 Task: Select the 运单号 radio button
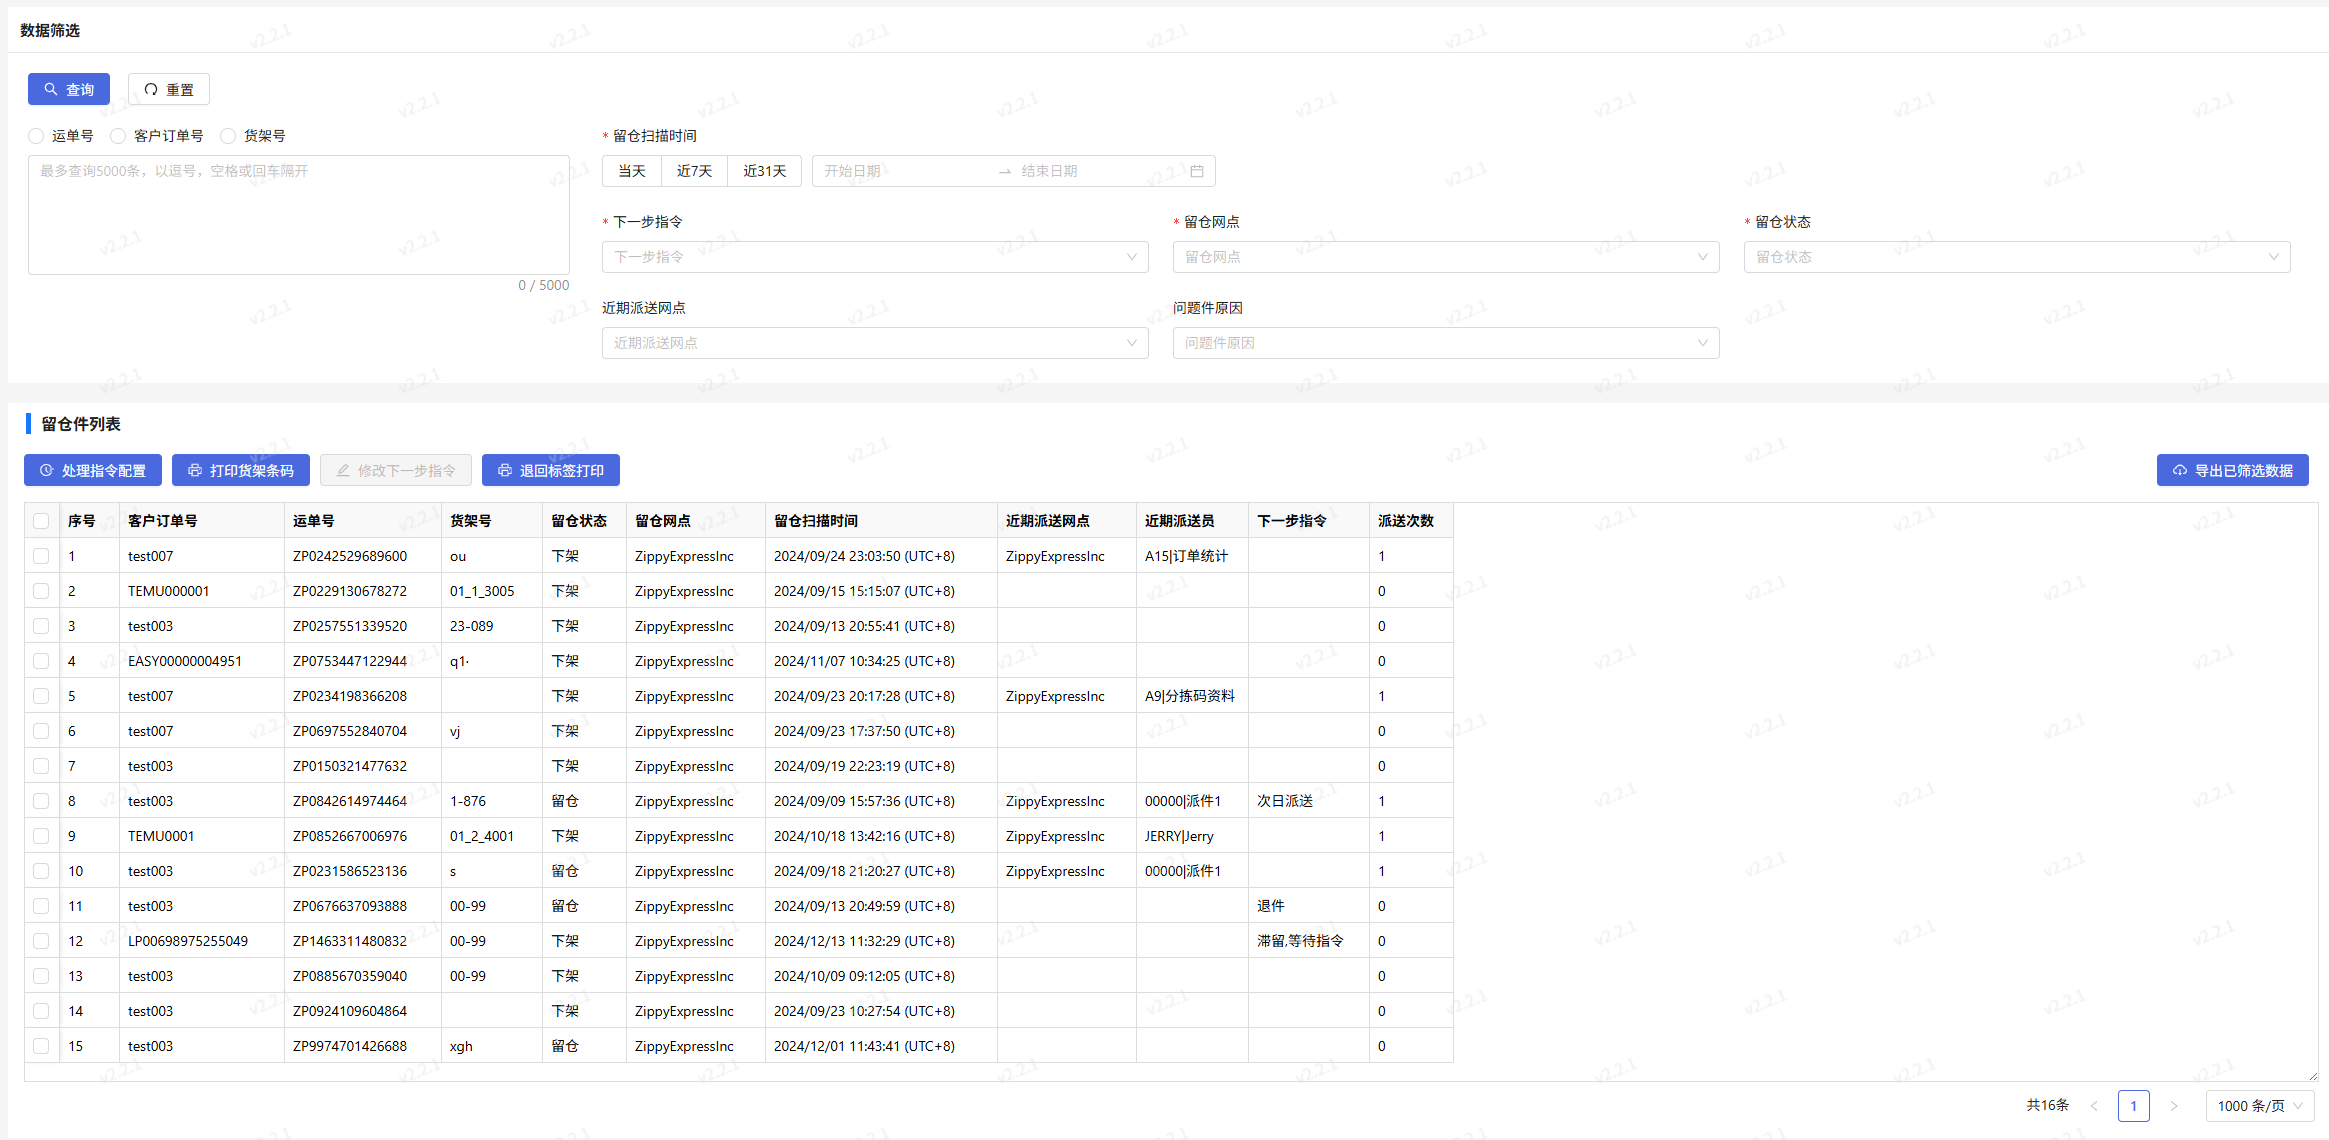pos(36,136)
